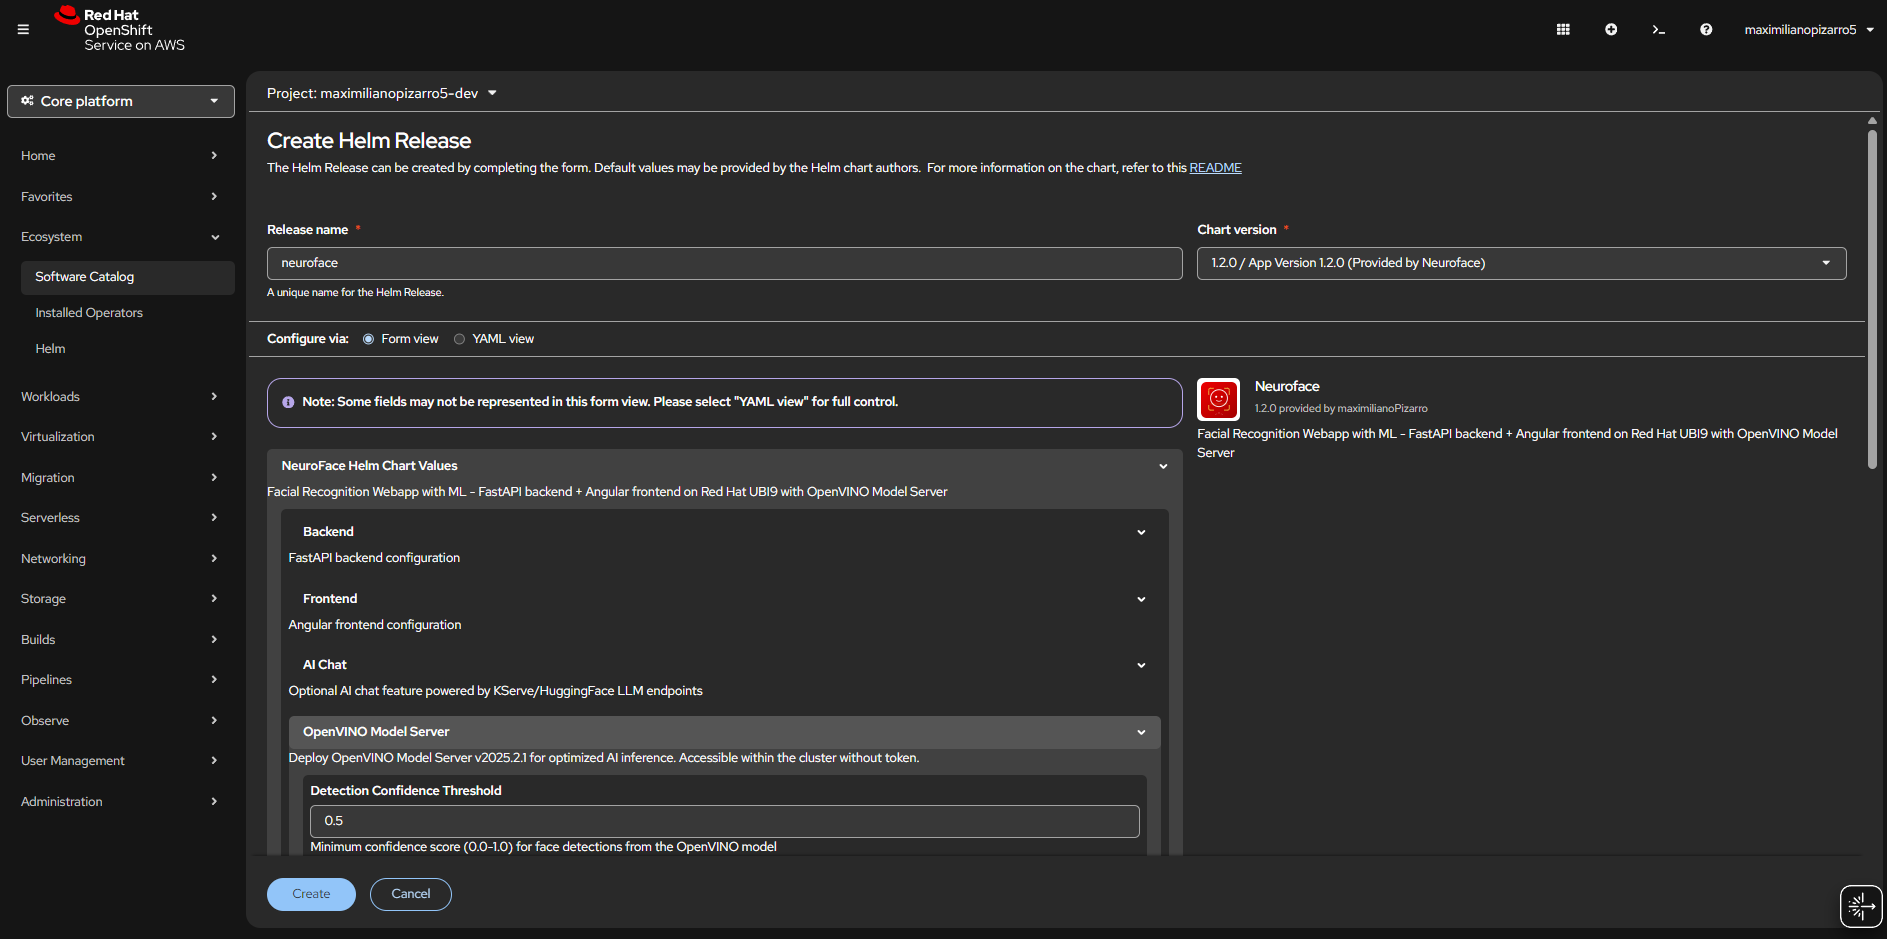
Task: Select the Form view radio button
Action: [369, 339]
